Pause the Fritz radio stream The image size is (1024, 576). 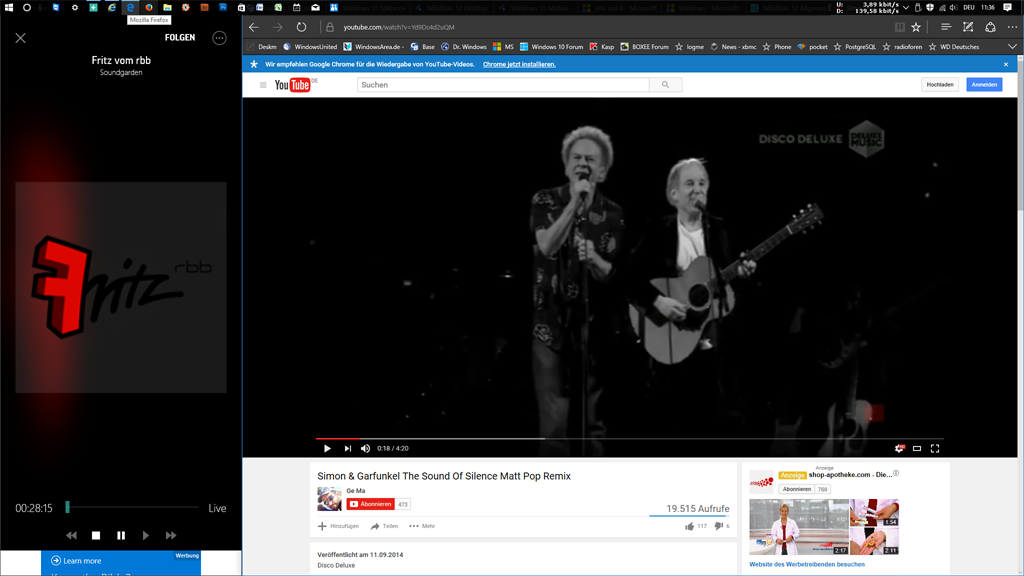click(x=121, y=536)
